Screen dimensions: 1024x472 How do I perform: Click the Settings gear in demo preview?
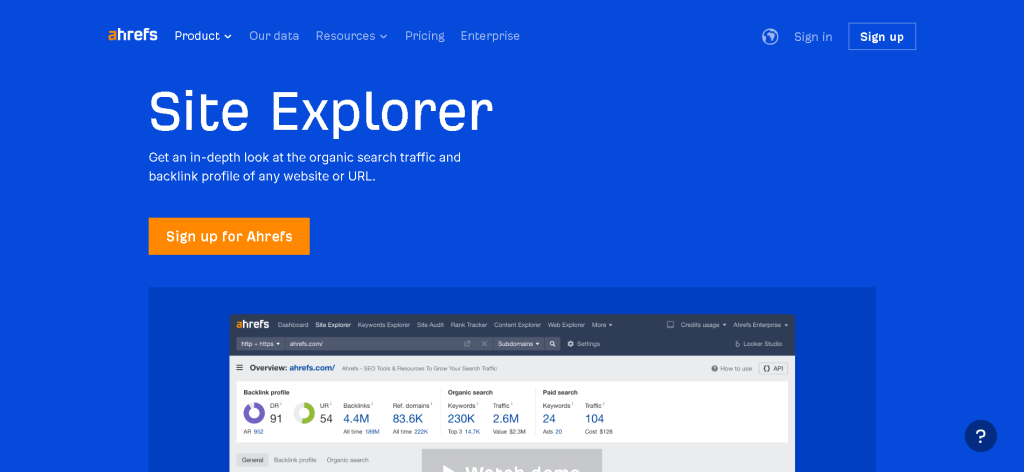point(583,343)
